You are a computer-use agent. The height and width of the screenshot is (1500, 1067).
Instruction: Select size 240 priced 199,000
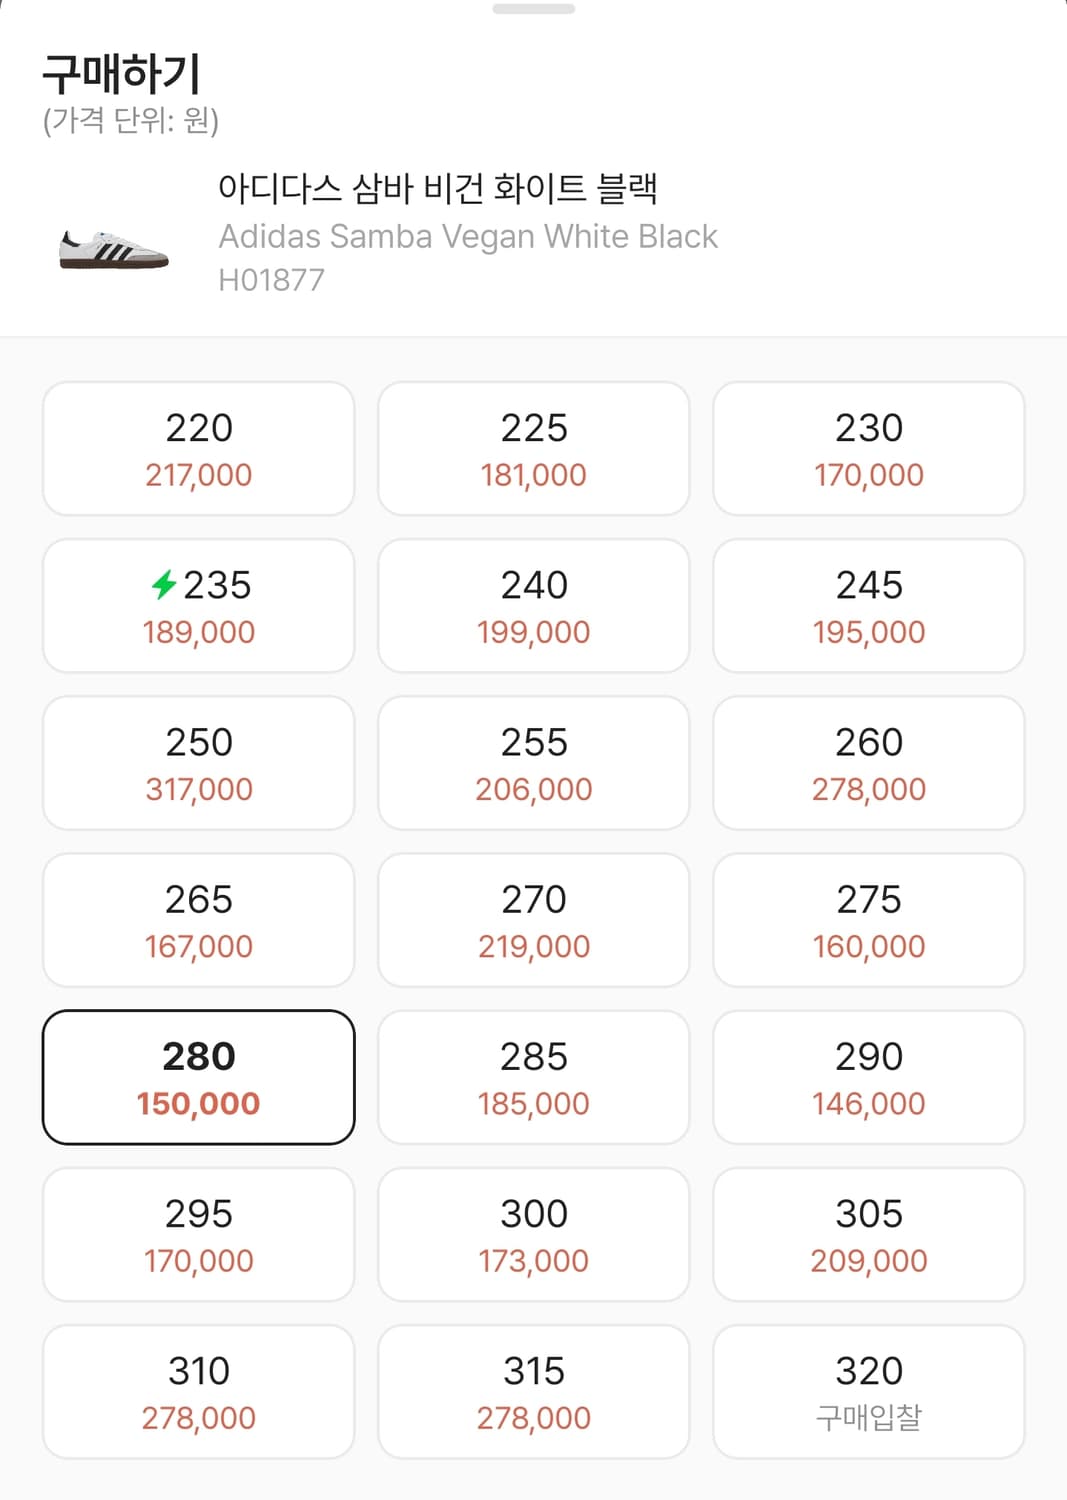[x=533, y=606]
